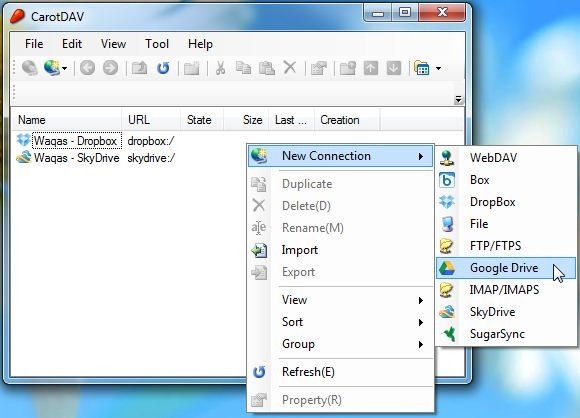
Task: Open the Tool menu
Action: click(157, 44)
